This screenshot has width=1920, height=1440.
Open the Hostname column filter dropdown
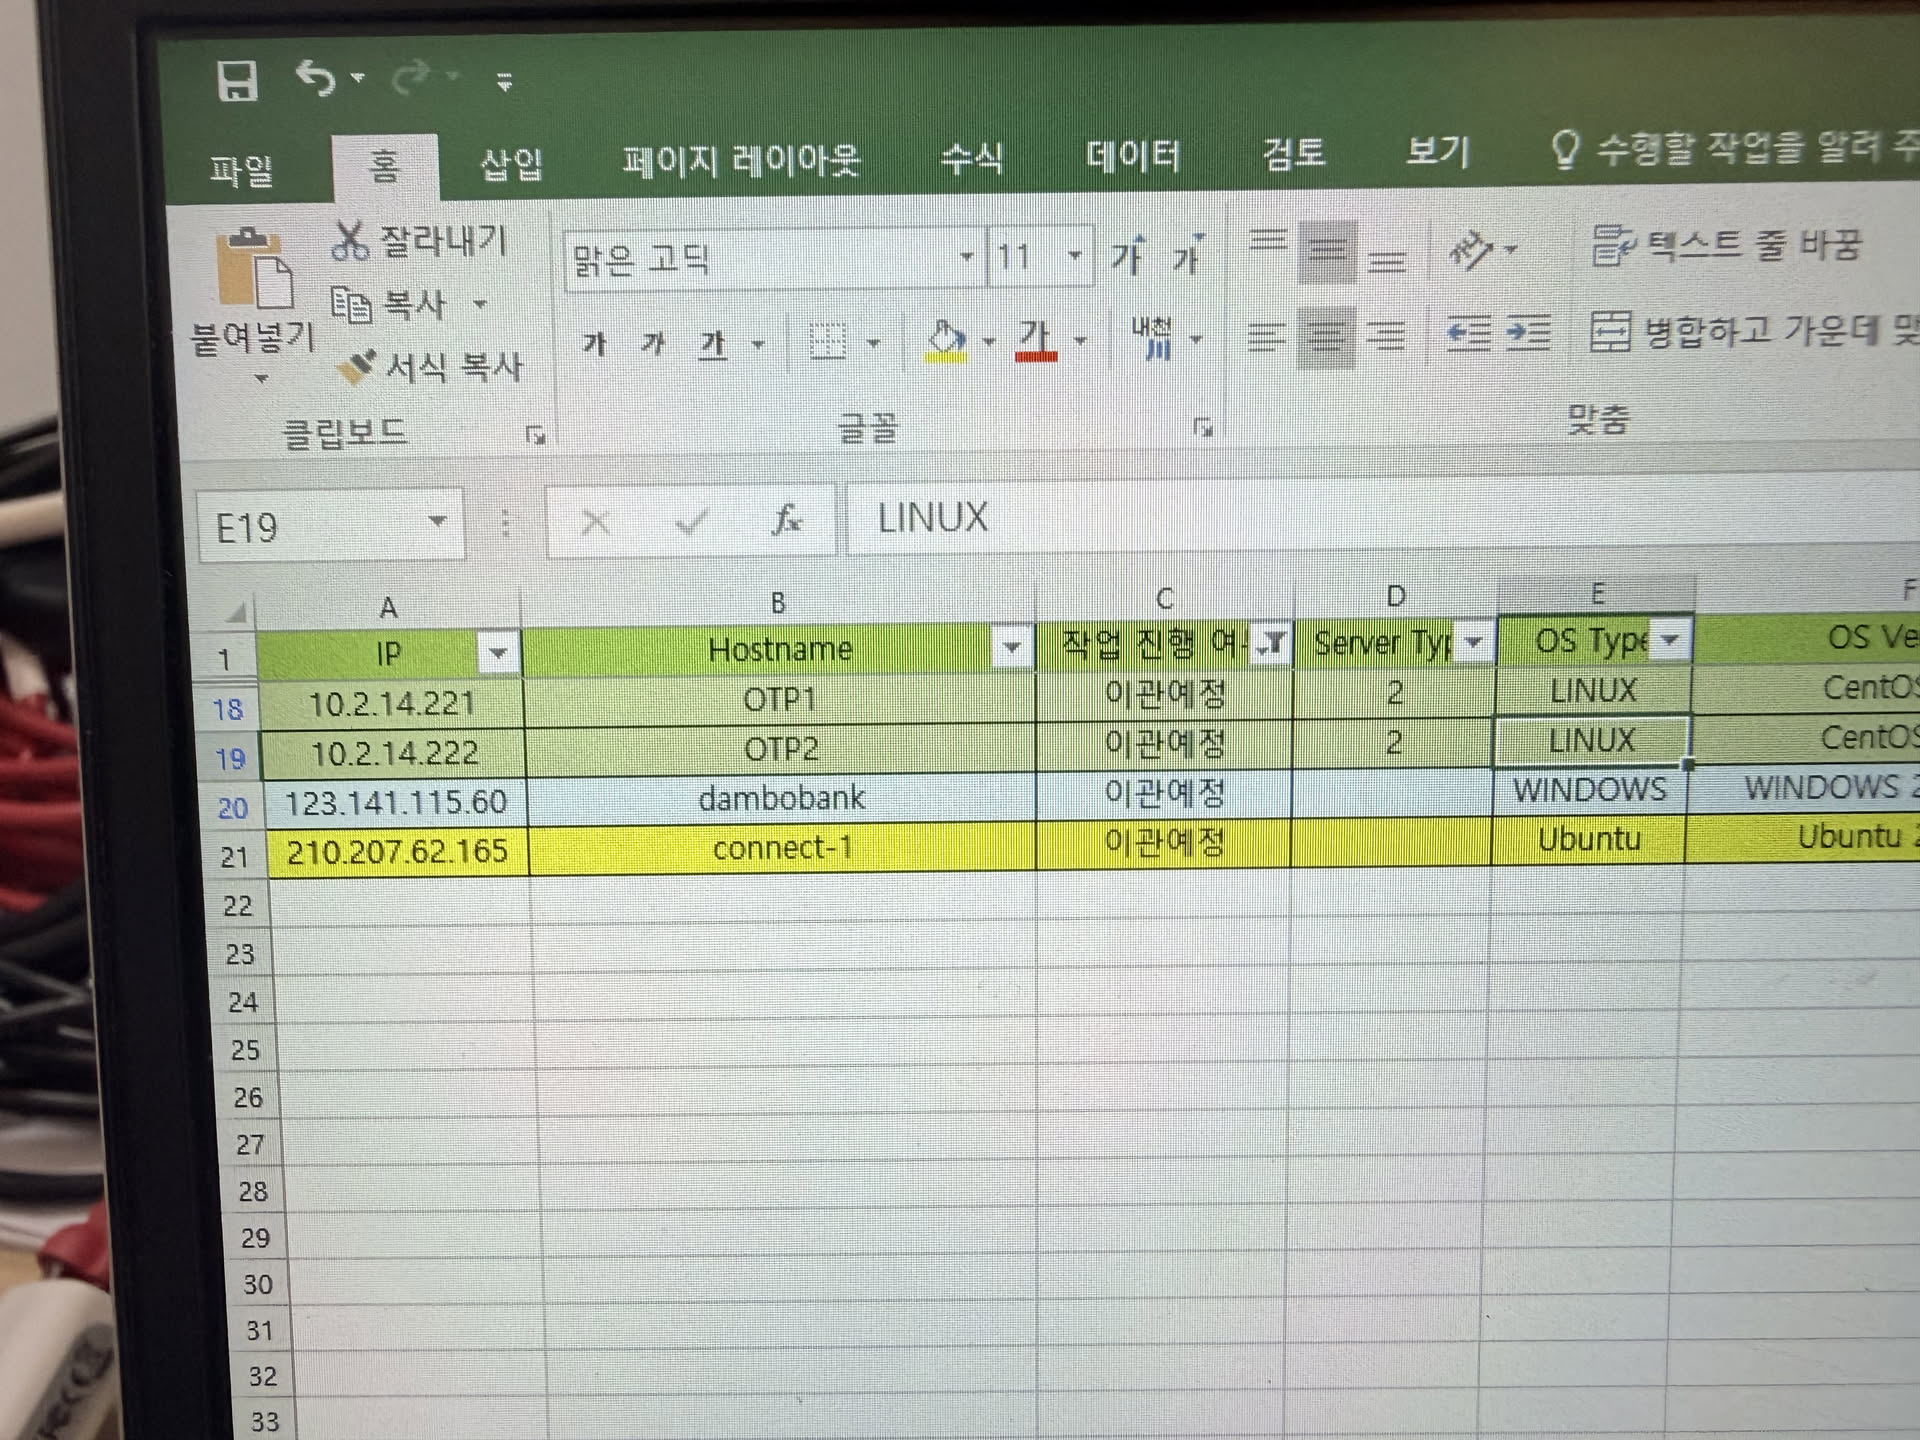[x=1012, y=648]
